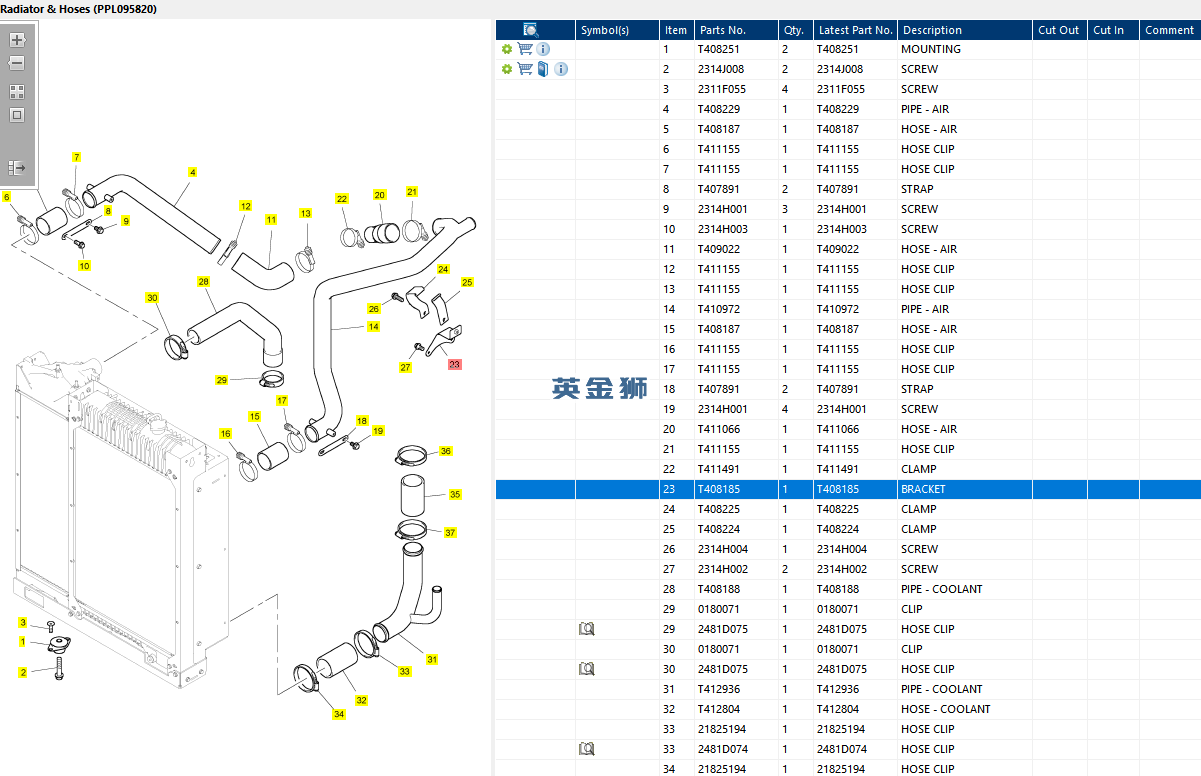Select callout 30 on the diagram
This screenshot has height=776, width=1201.
coord(152,298)
